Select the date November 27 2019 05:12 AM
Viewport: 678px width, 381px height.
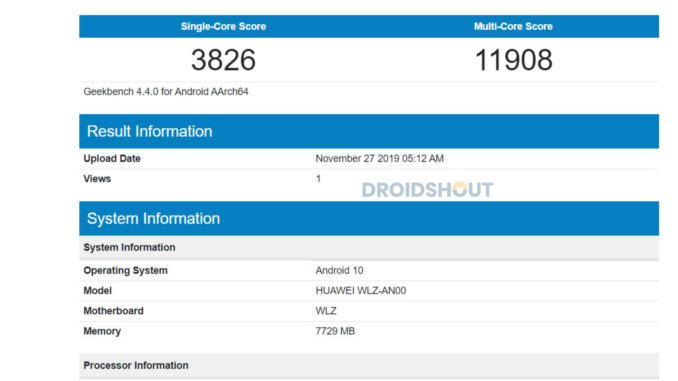(379, 158)
